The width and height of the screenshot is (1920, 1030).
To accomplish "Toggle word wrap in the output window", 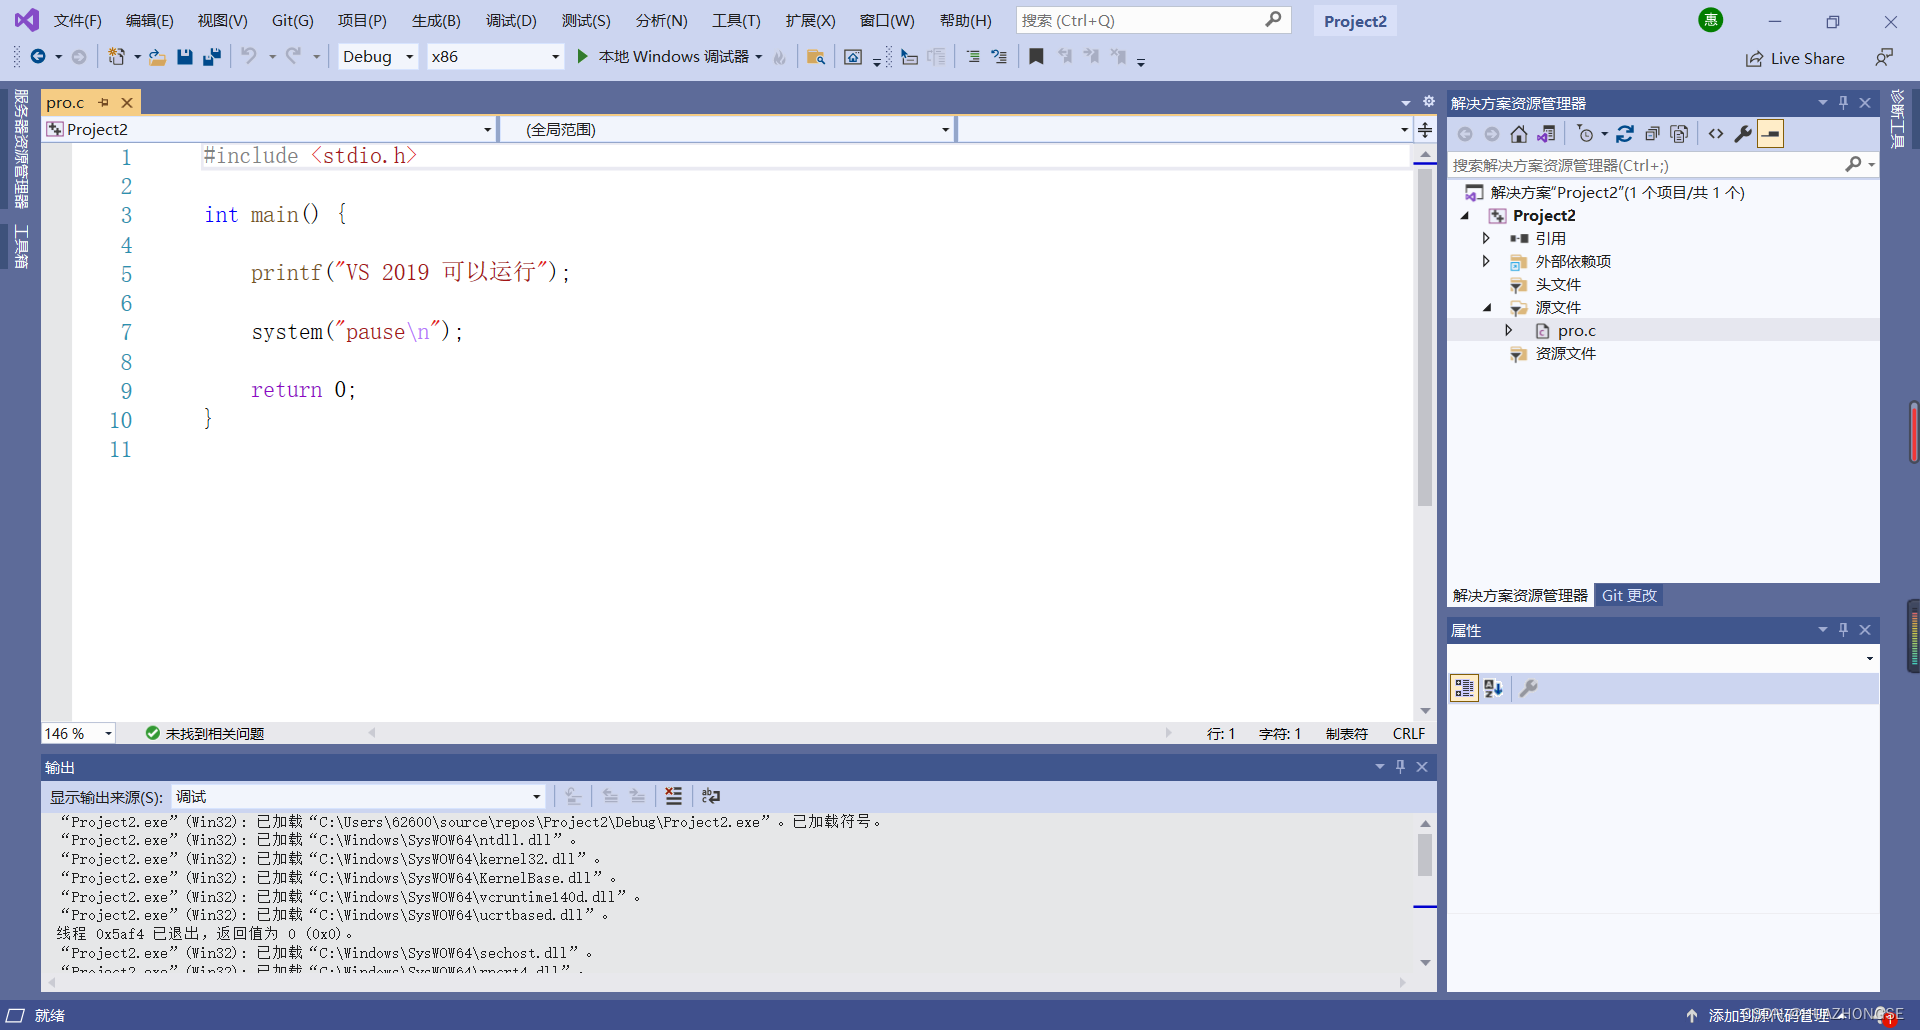I will point(711,796).
